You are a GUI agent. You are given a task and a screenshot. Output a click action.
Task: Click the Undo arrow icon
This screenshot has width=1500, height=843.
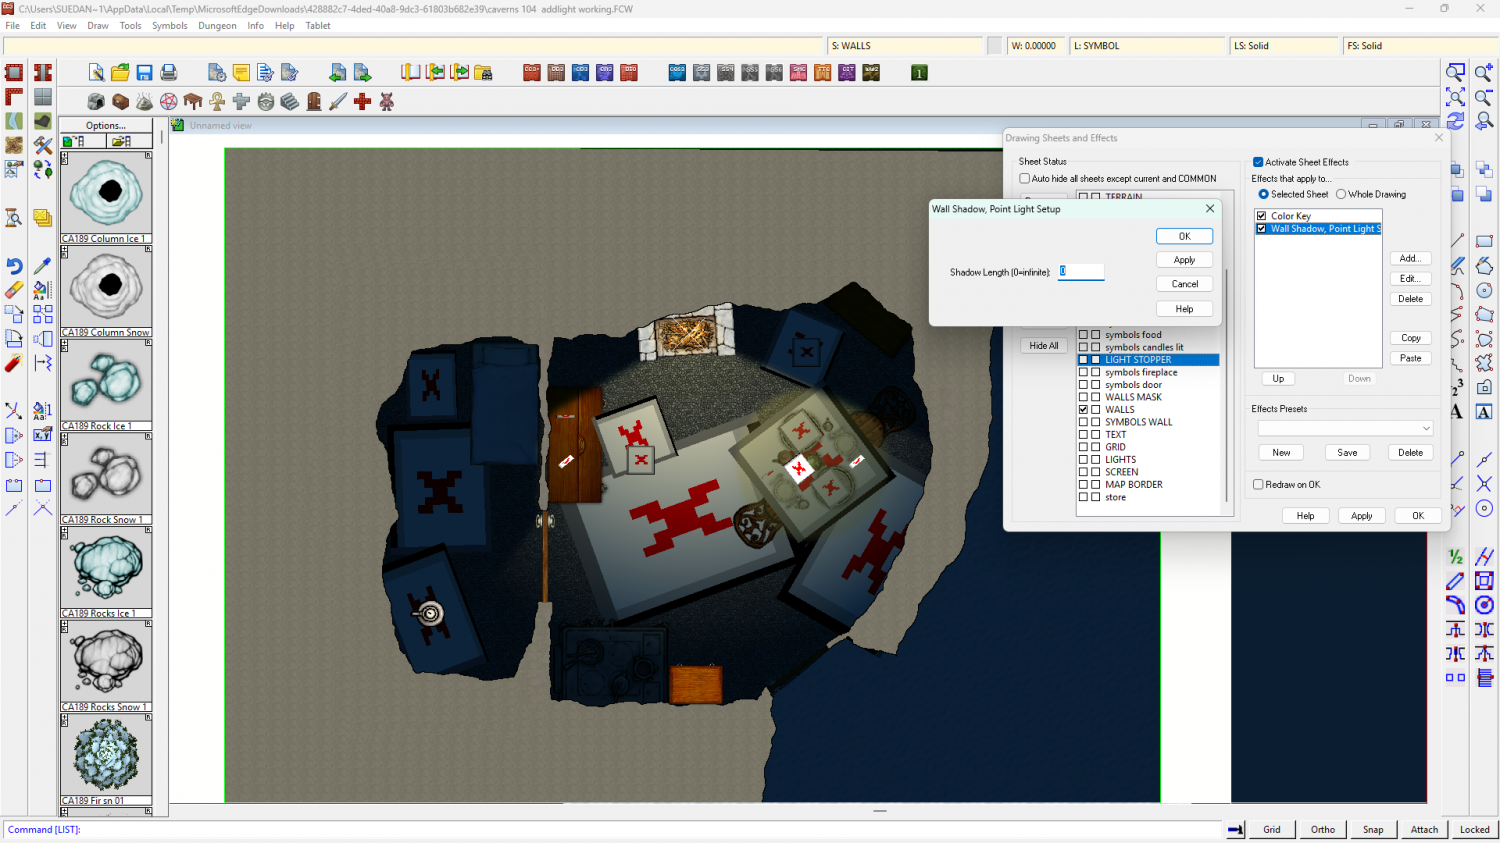[x=14, y=266]
